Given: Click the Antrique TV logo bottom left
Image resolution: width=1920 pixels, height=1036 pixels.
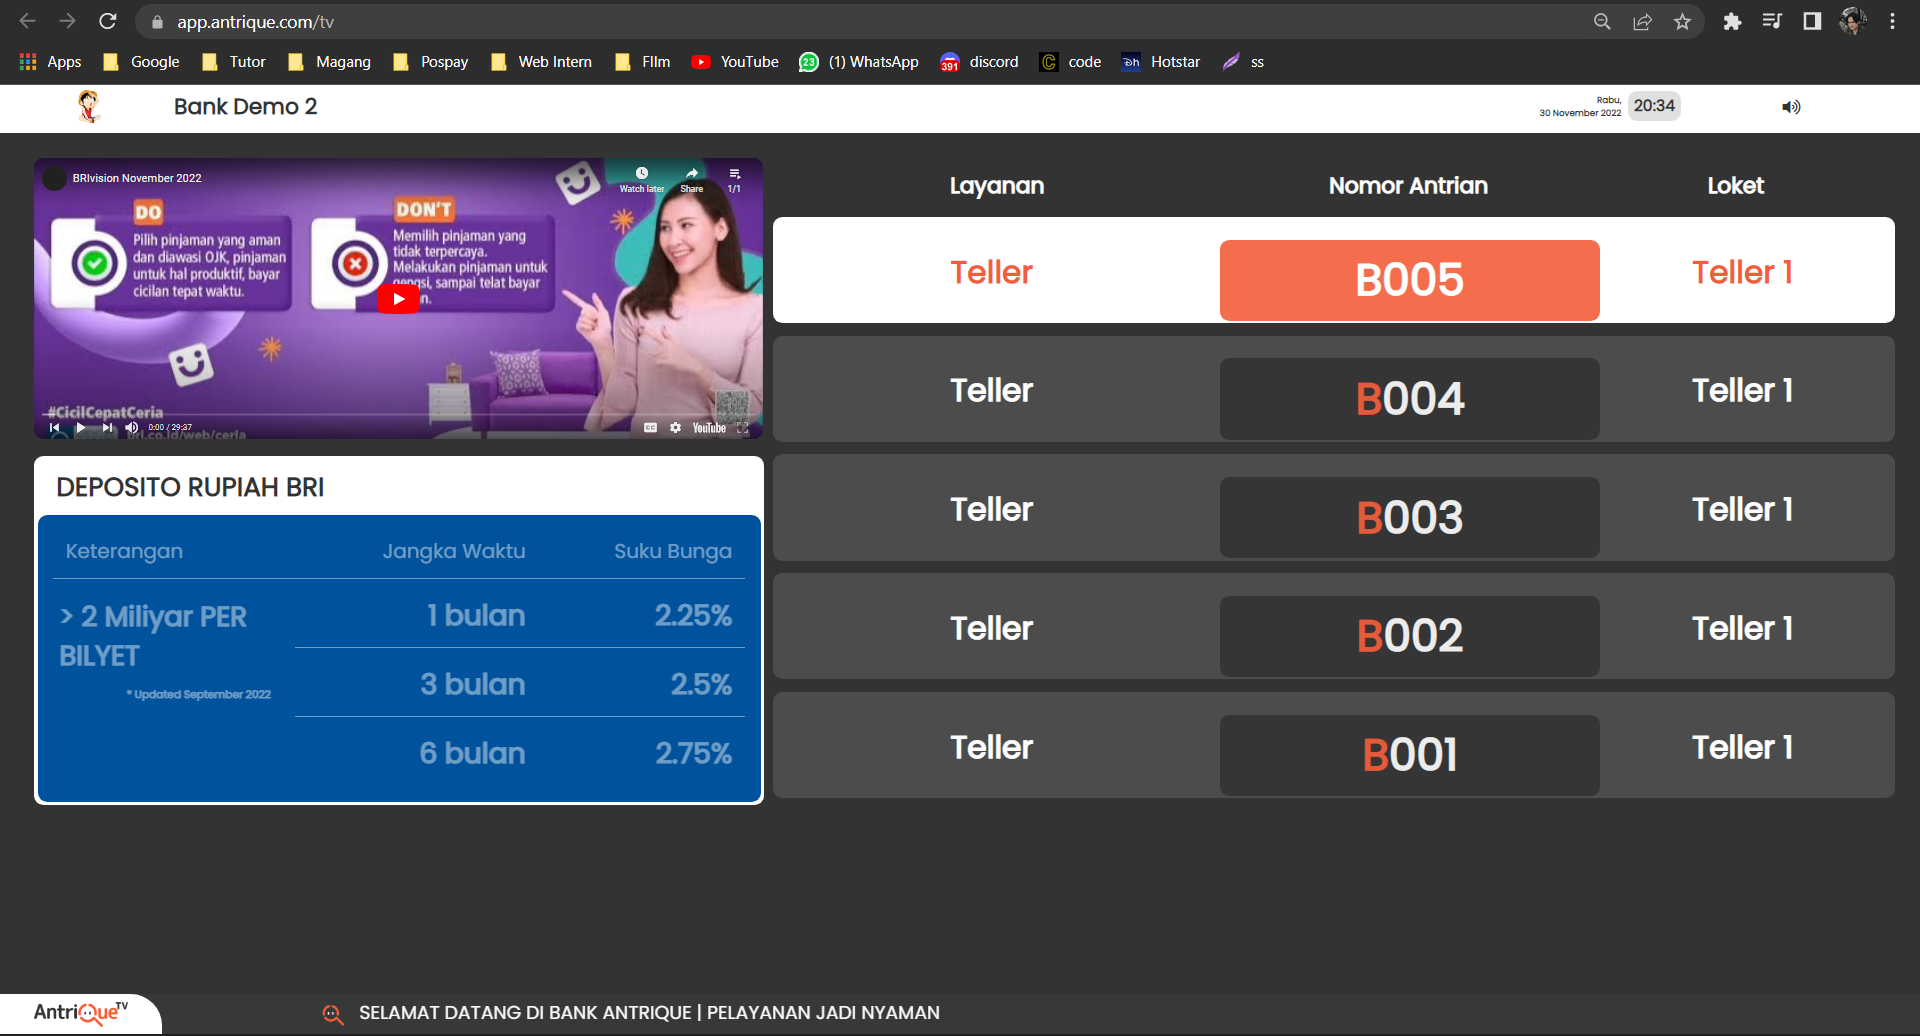Looking at the screenshot, I should coord(80,1013).
